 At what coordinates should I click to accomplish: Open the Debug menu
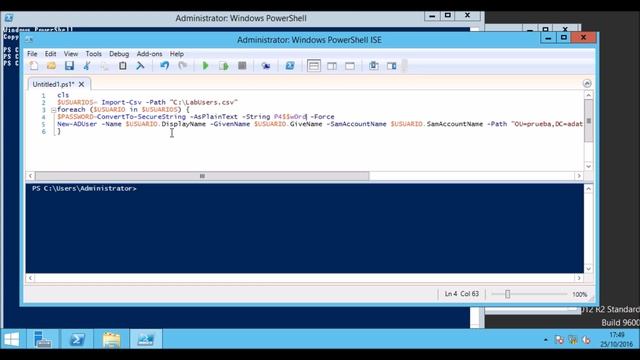tap(119, 54)
